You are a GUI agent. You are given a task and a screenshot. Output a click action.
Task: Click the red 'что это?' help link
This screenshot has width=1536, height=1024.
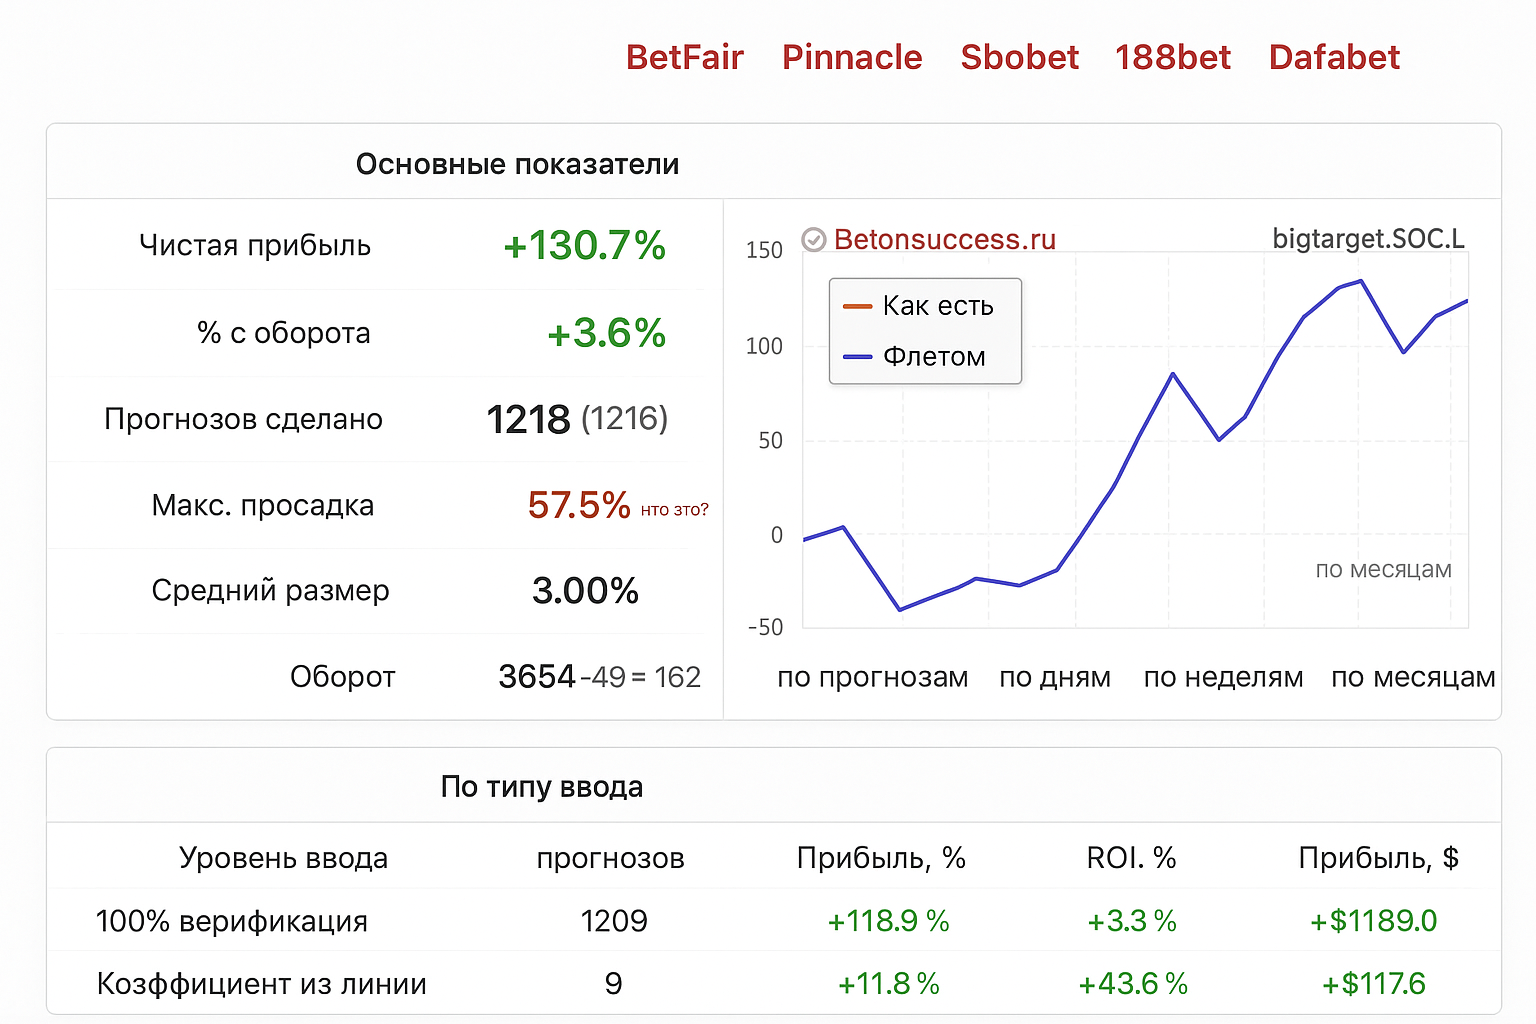tap(674, 510)
